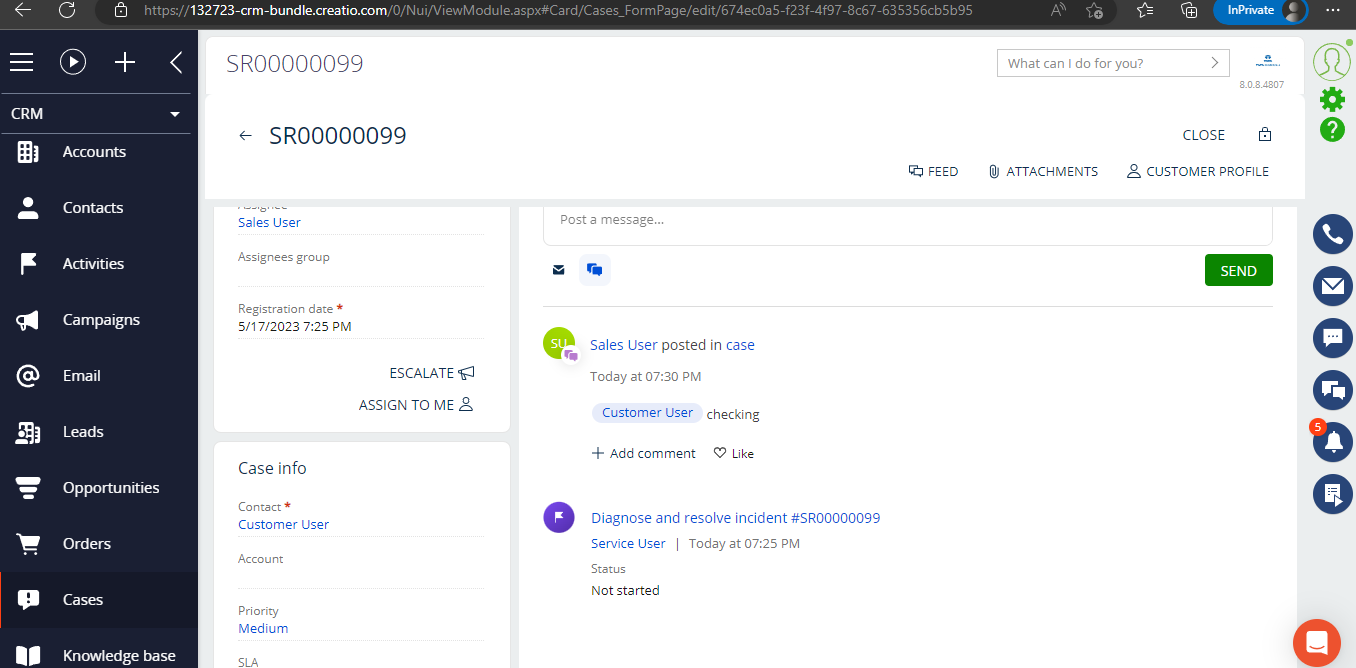Open the Assignee Sales User link
The width and height of the screenshot is (1356, 668).
coord(269,223)
